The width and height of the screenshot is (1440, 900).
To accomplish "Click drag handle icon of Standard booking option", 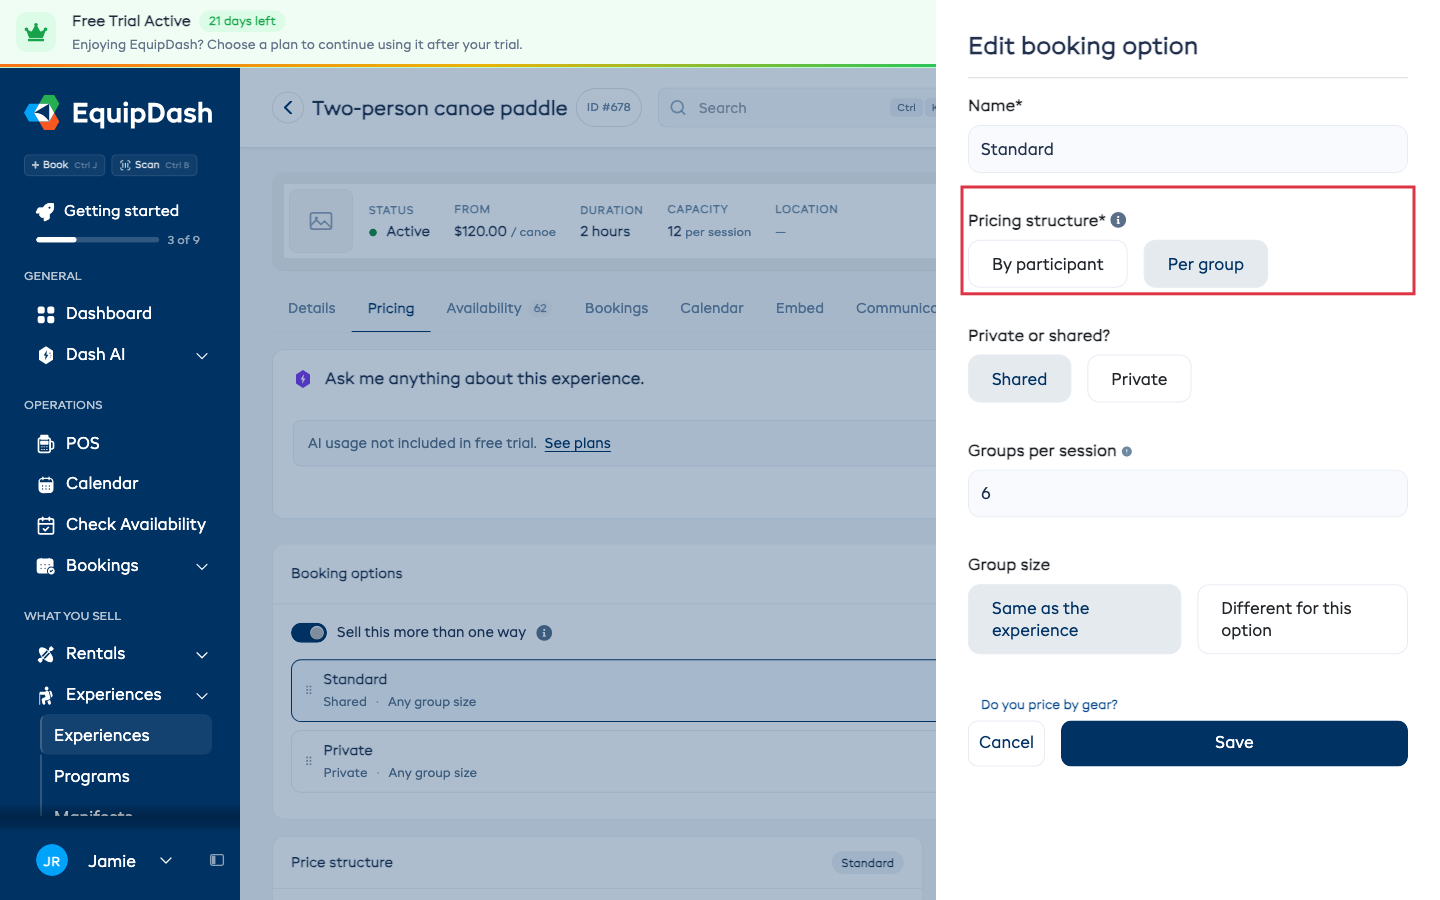I will (309, 690).
